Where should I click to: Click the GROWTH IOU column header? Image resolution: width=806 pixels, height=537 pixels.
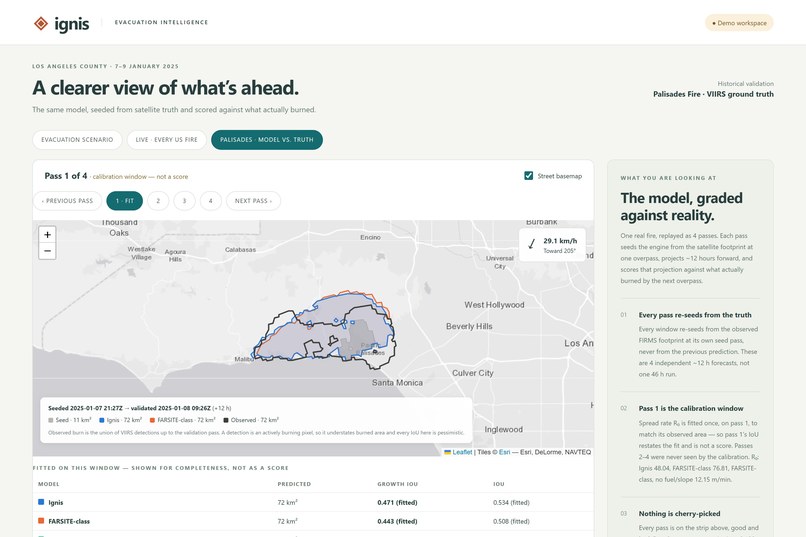tap(397, 484)
